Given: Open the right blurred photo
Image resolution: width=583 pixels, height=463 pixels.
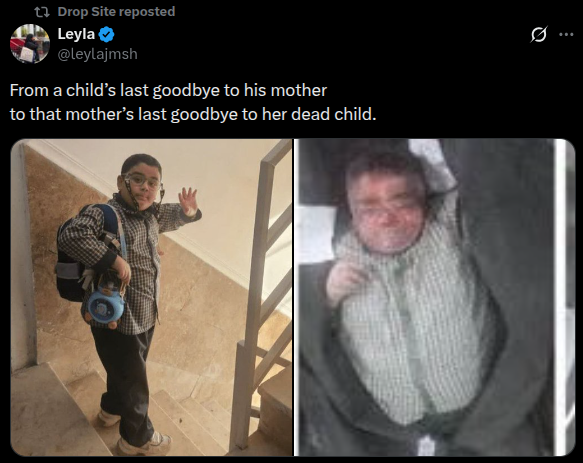Looking at the screenshot, I should 434,297.
